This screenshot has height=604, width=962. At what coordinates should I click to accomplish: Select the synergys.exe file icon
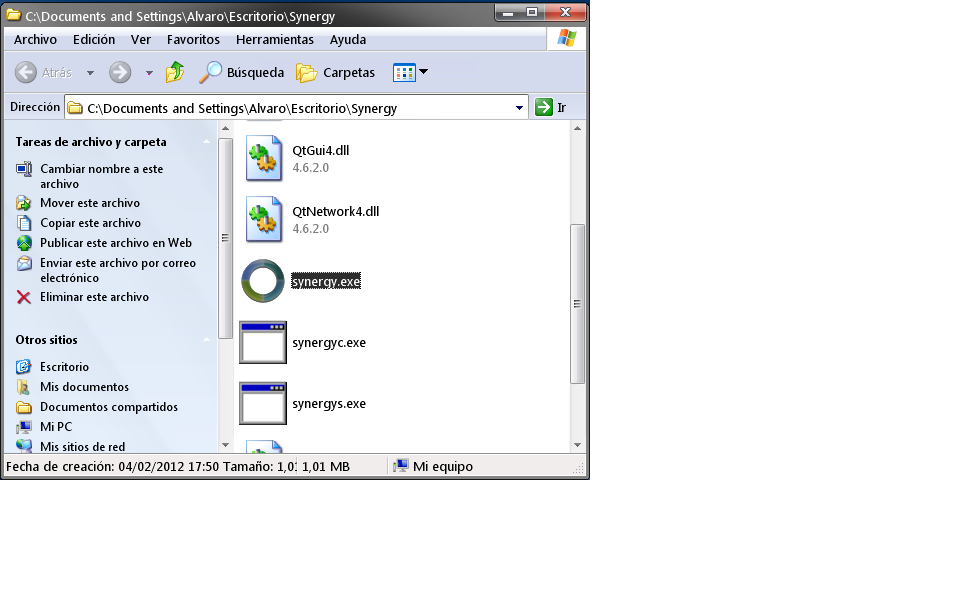[263, 404]
